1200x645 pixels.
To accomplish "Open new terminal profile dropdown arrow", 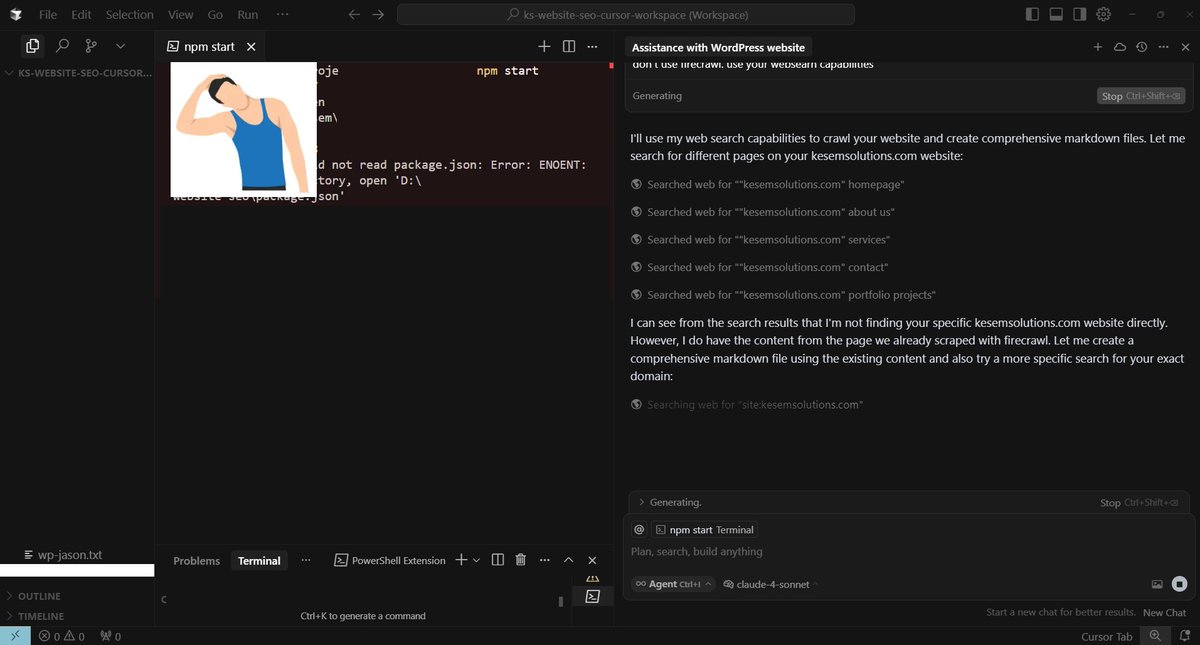I will (476, 560).
